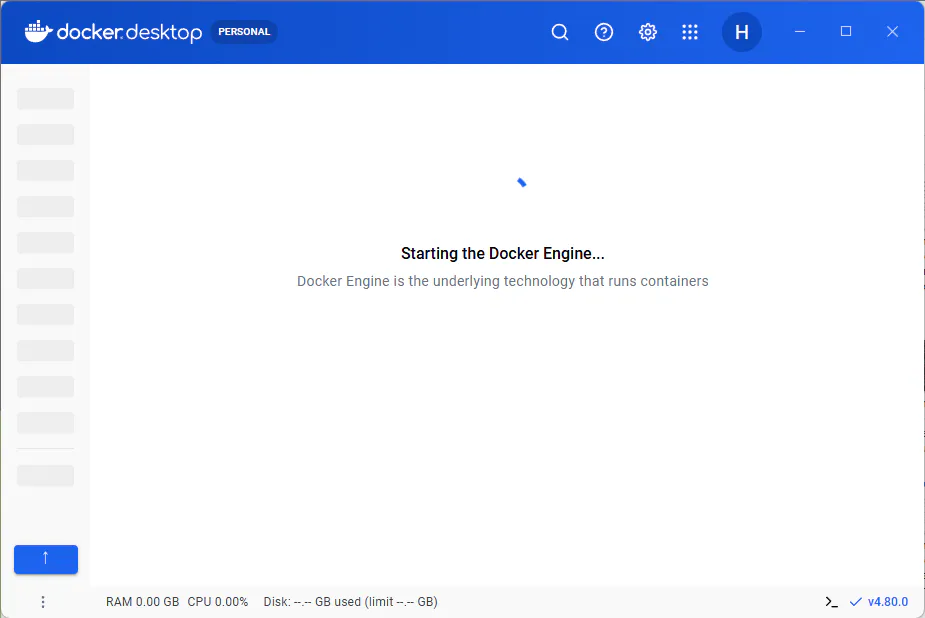Open the apps grid icon
This screenshot has height=618, width=925.
point(690,32)
